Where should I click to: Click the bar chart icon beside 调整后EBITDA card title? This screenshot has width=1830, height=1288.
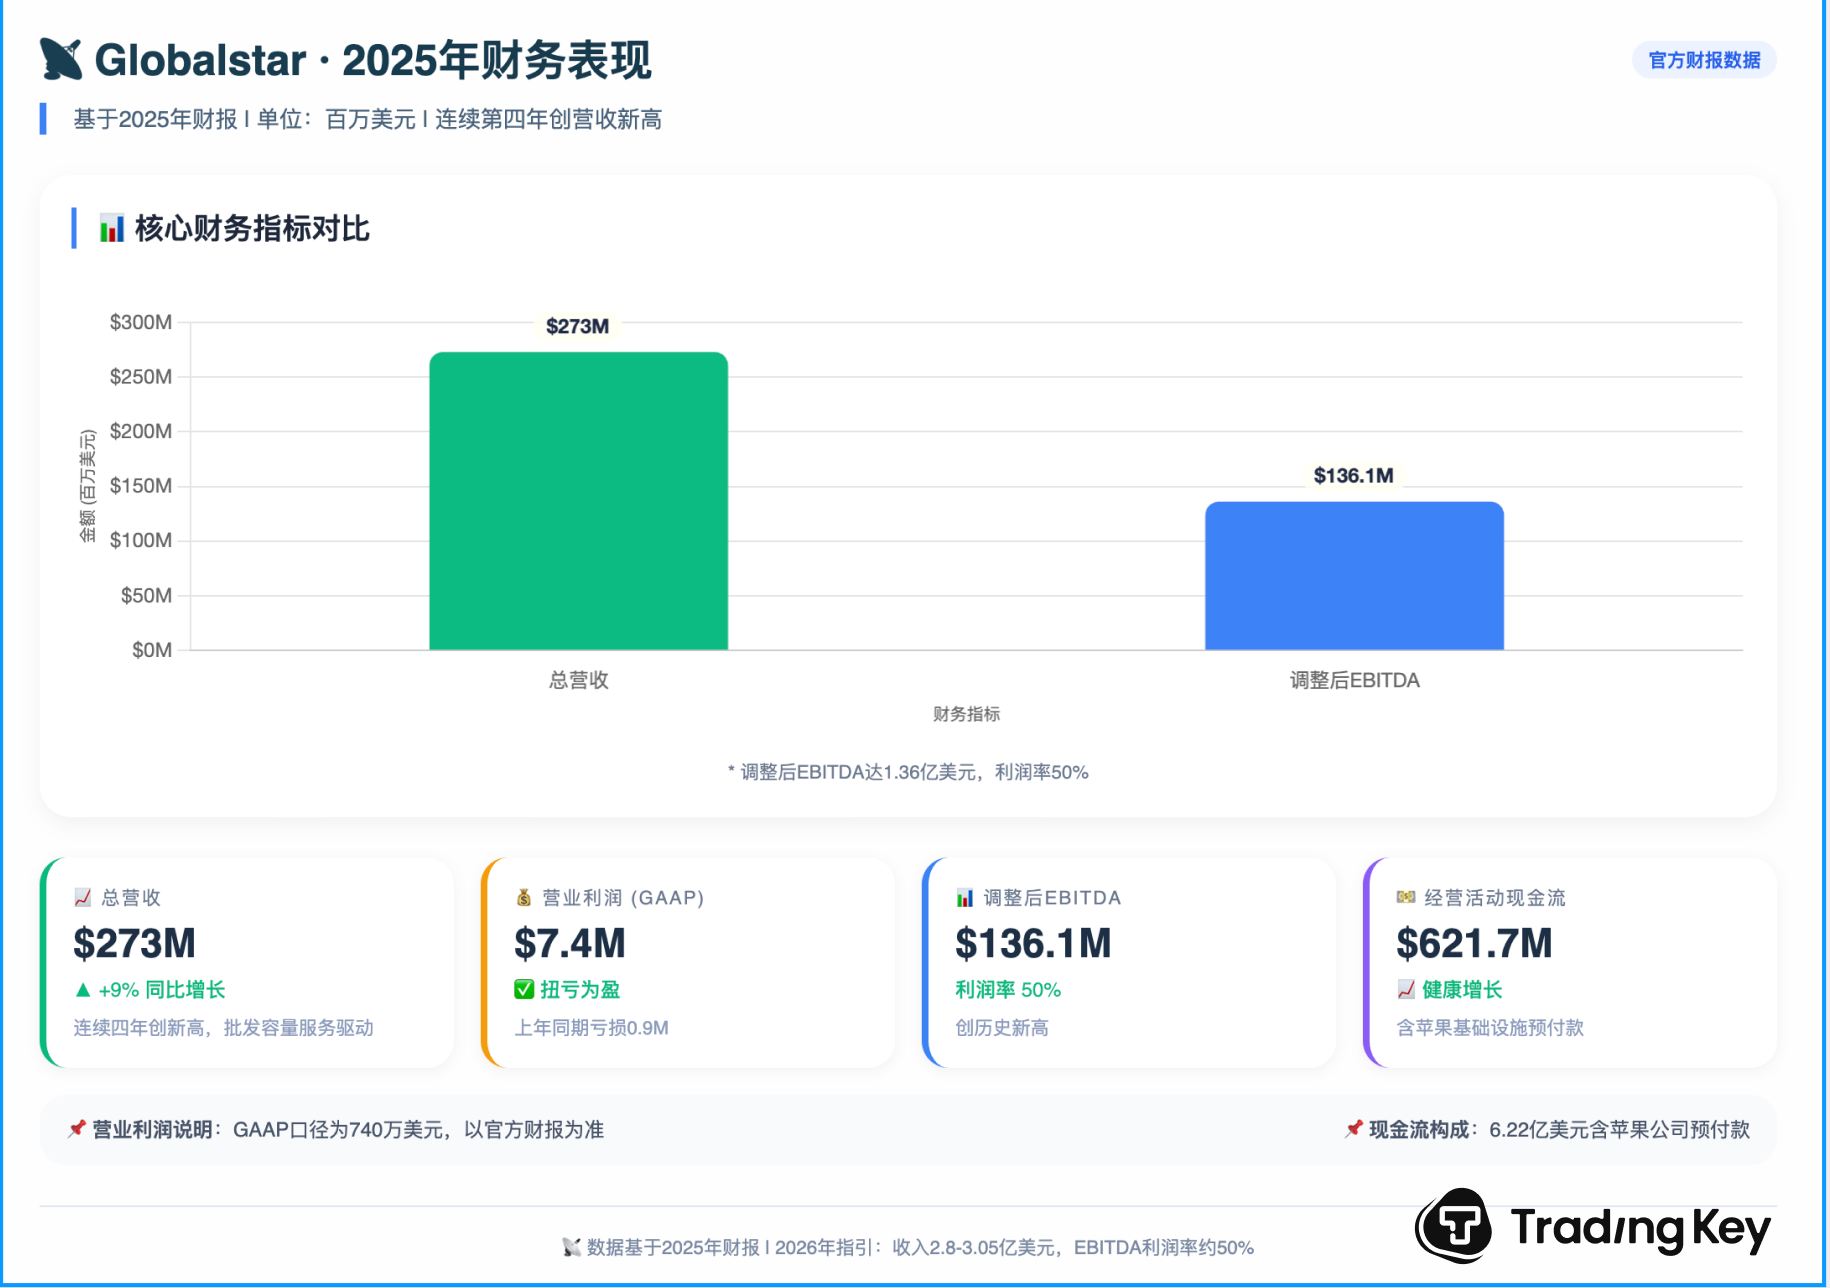tap(965, 898)
